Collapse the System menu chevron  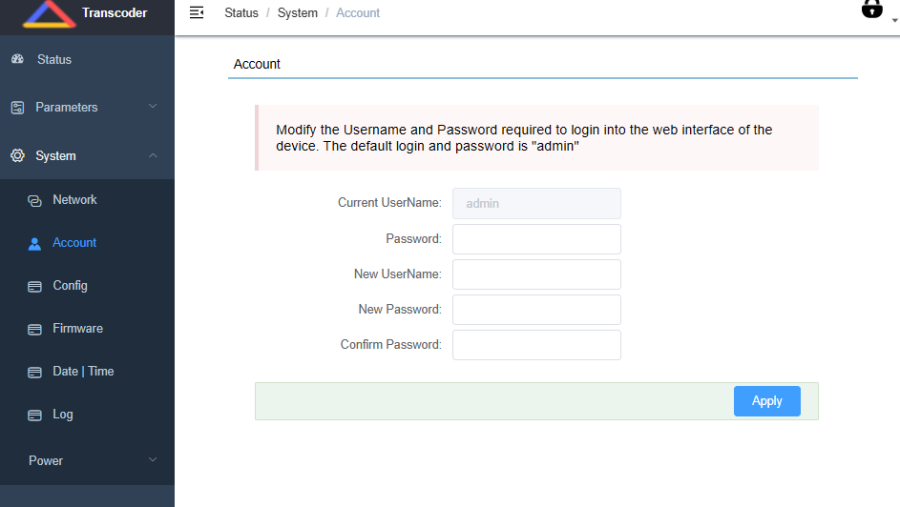153,156
